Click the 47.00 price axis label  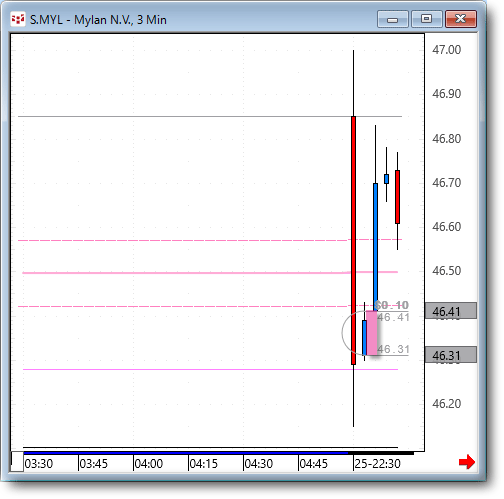pyautogui.click(x=446, y=50)
